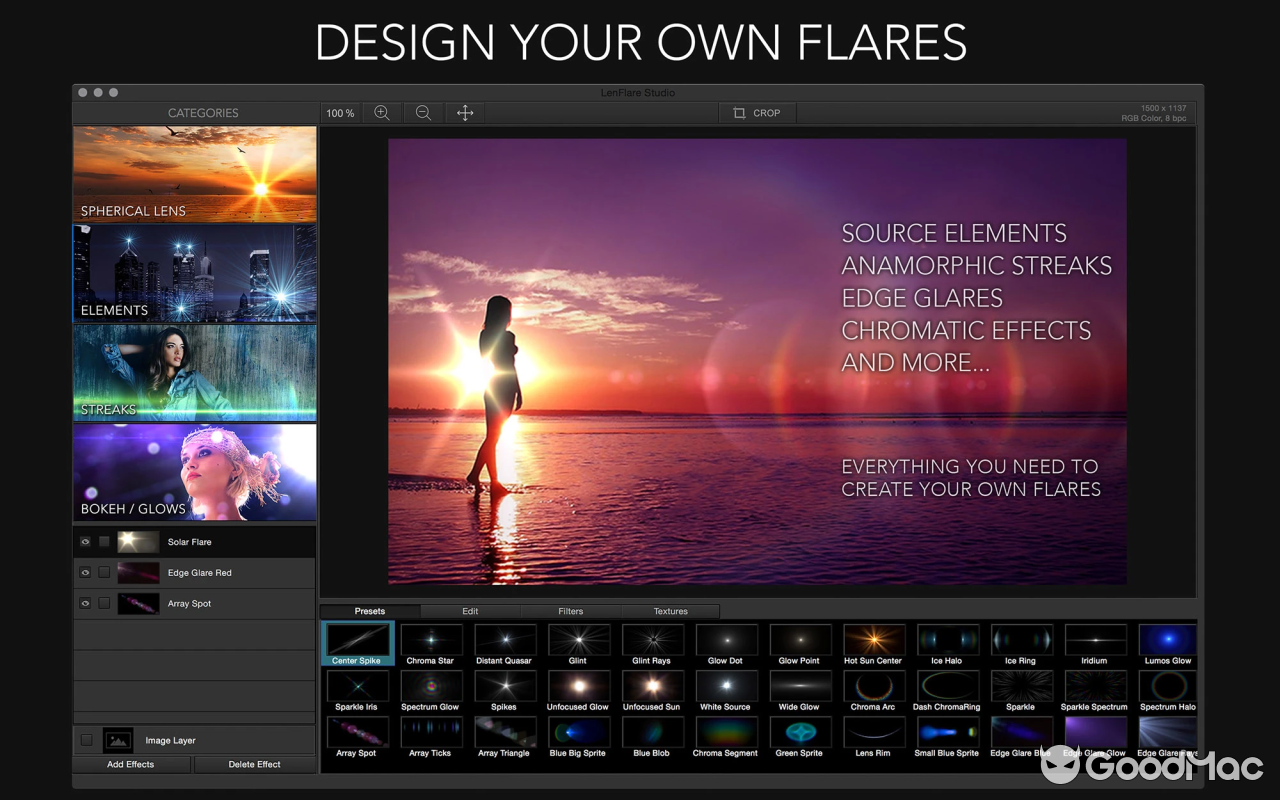
Task: Apply the Chroma Arc preset
Action: click(874, 686)
